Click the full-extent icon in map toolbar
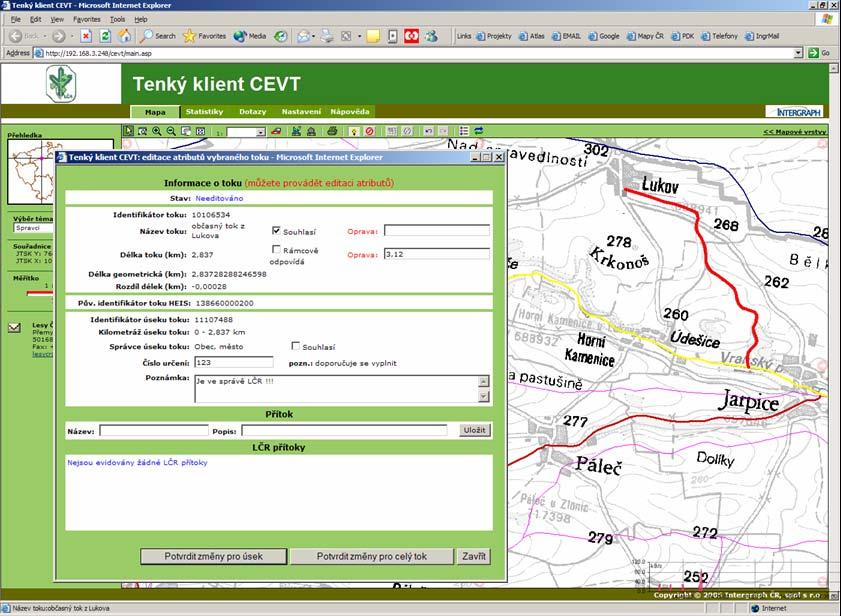 (200, 130)
